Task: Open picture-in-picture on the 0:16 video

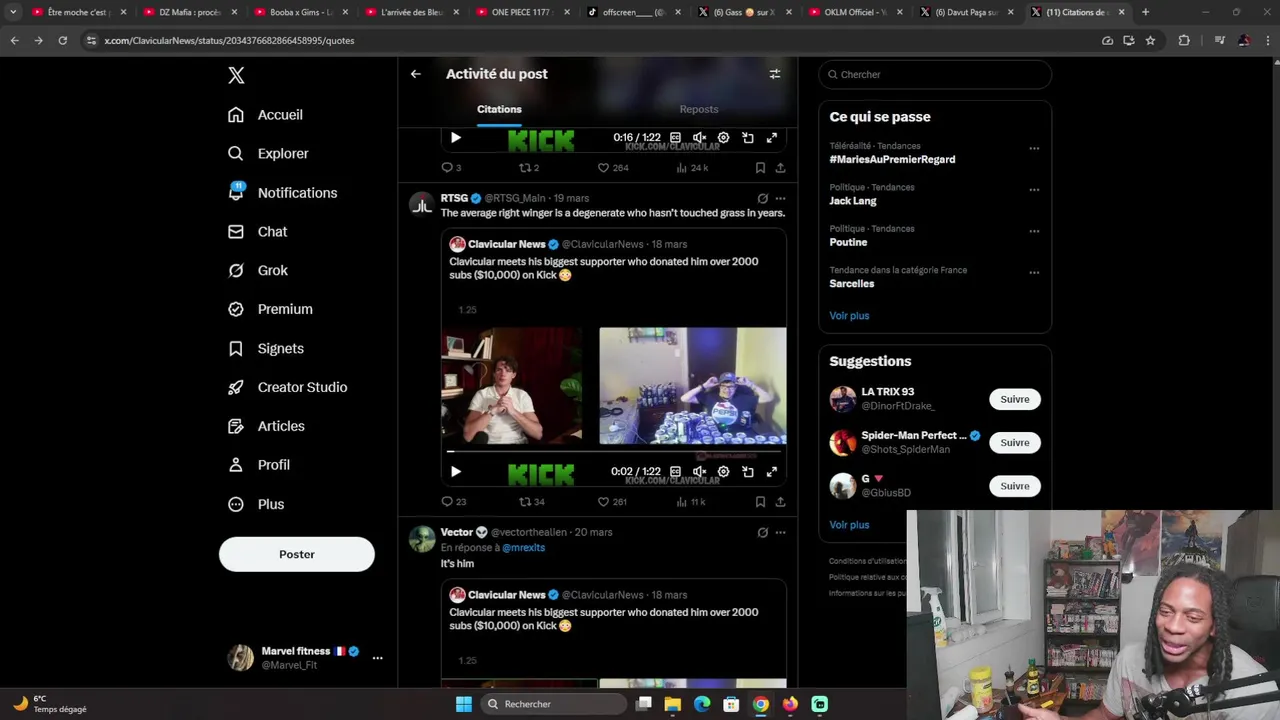Action: [x=747, y=138]
